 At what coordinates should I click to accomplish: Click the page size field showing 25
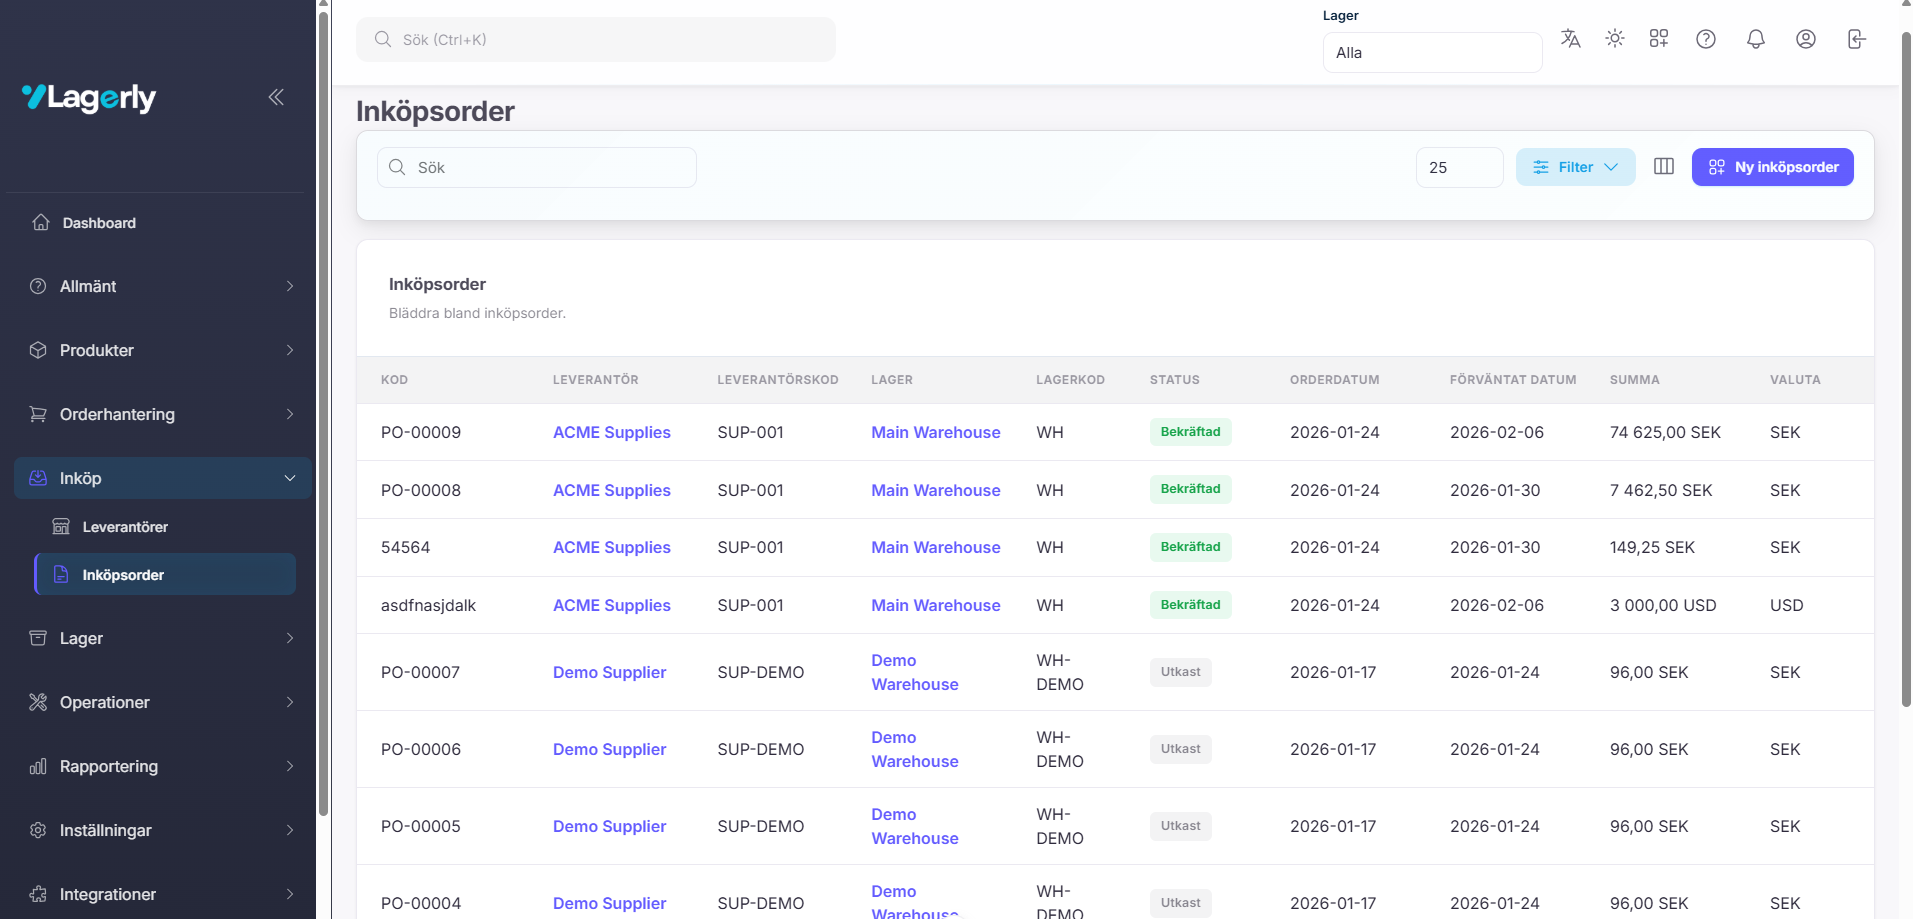(1458, 167)
